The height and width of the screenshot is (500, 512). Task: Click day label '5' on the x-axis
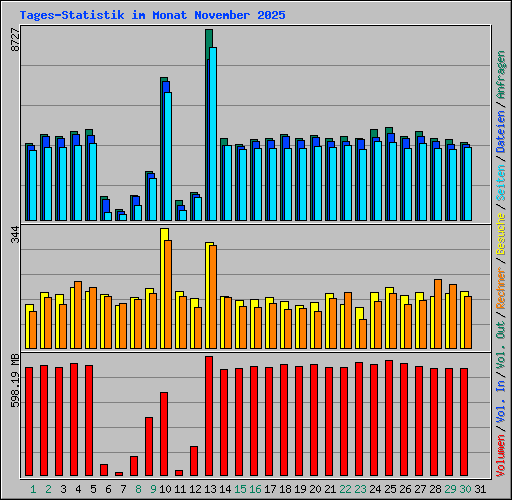pos(93,489)
